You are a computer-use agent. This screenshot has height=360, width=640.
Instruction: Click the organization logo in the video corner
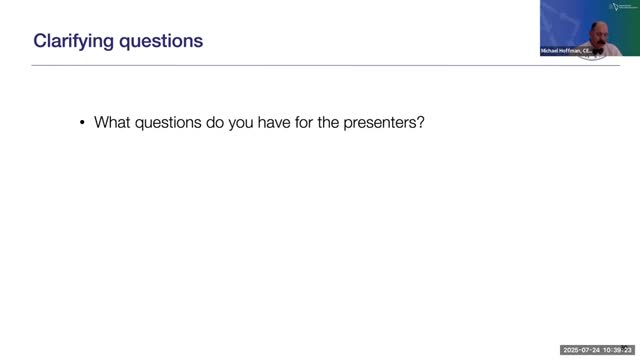622,7
